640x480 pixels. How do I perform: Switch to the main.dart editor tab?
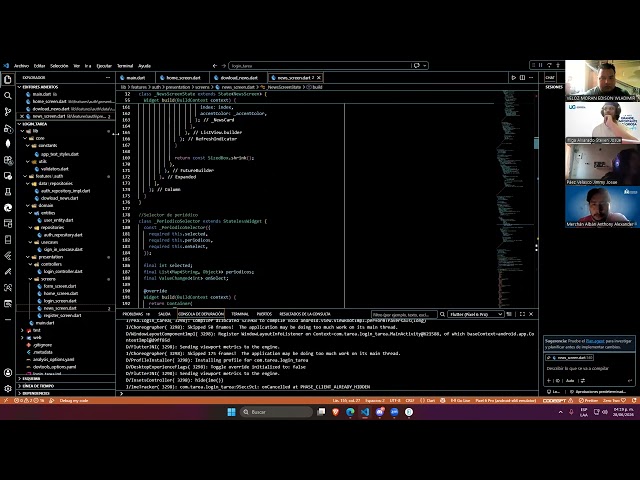click(x=136, y=78)
